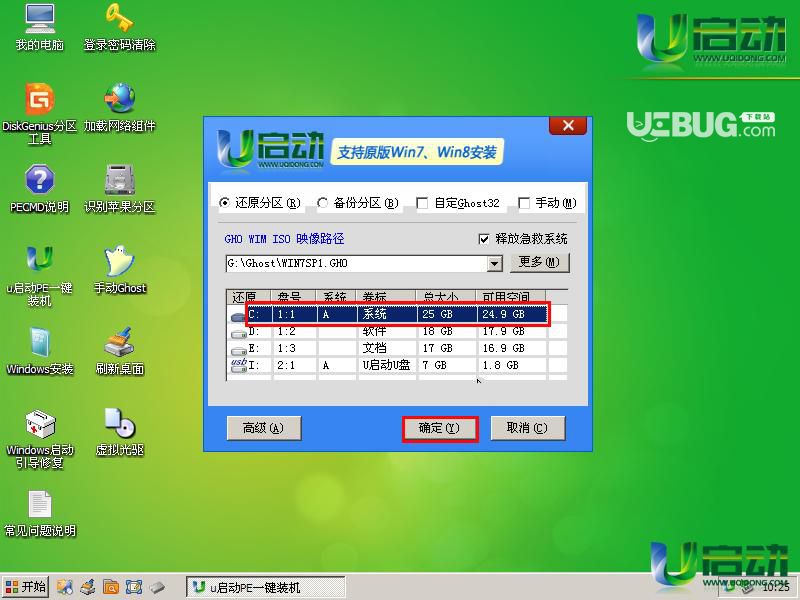Launch the 登录密码清除 key icon
This screenshot has width=800, height=600.
(119, 28)
